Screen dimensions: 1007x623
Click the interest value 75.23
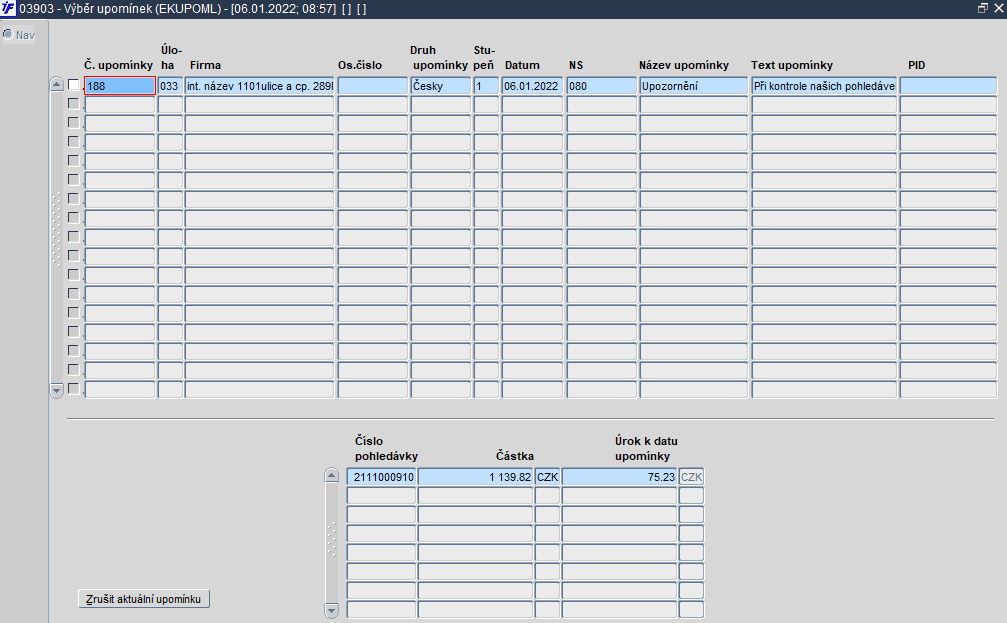click(619, 477)
